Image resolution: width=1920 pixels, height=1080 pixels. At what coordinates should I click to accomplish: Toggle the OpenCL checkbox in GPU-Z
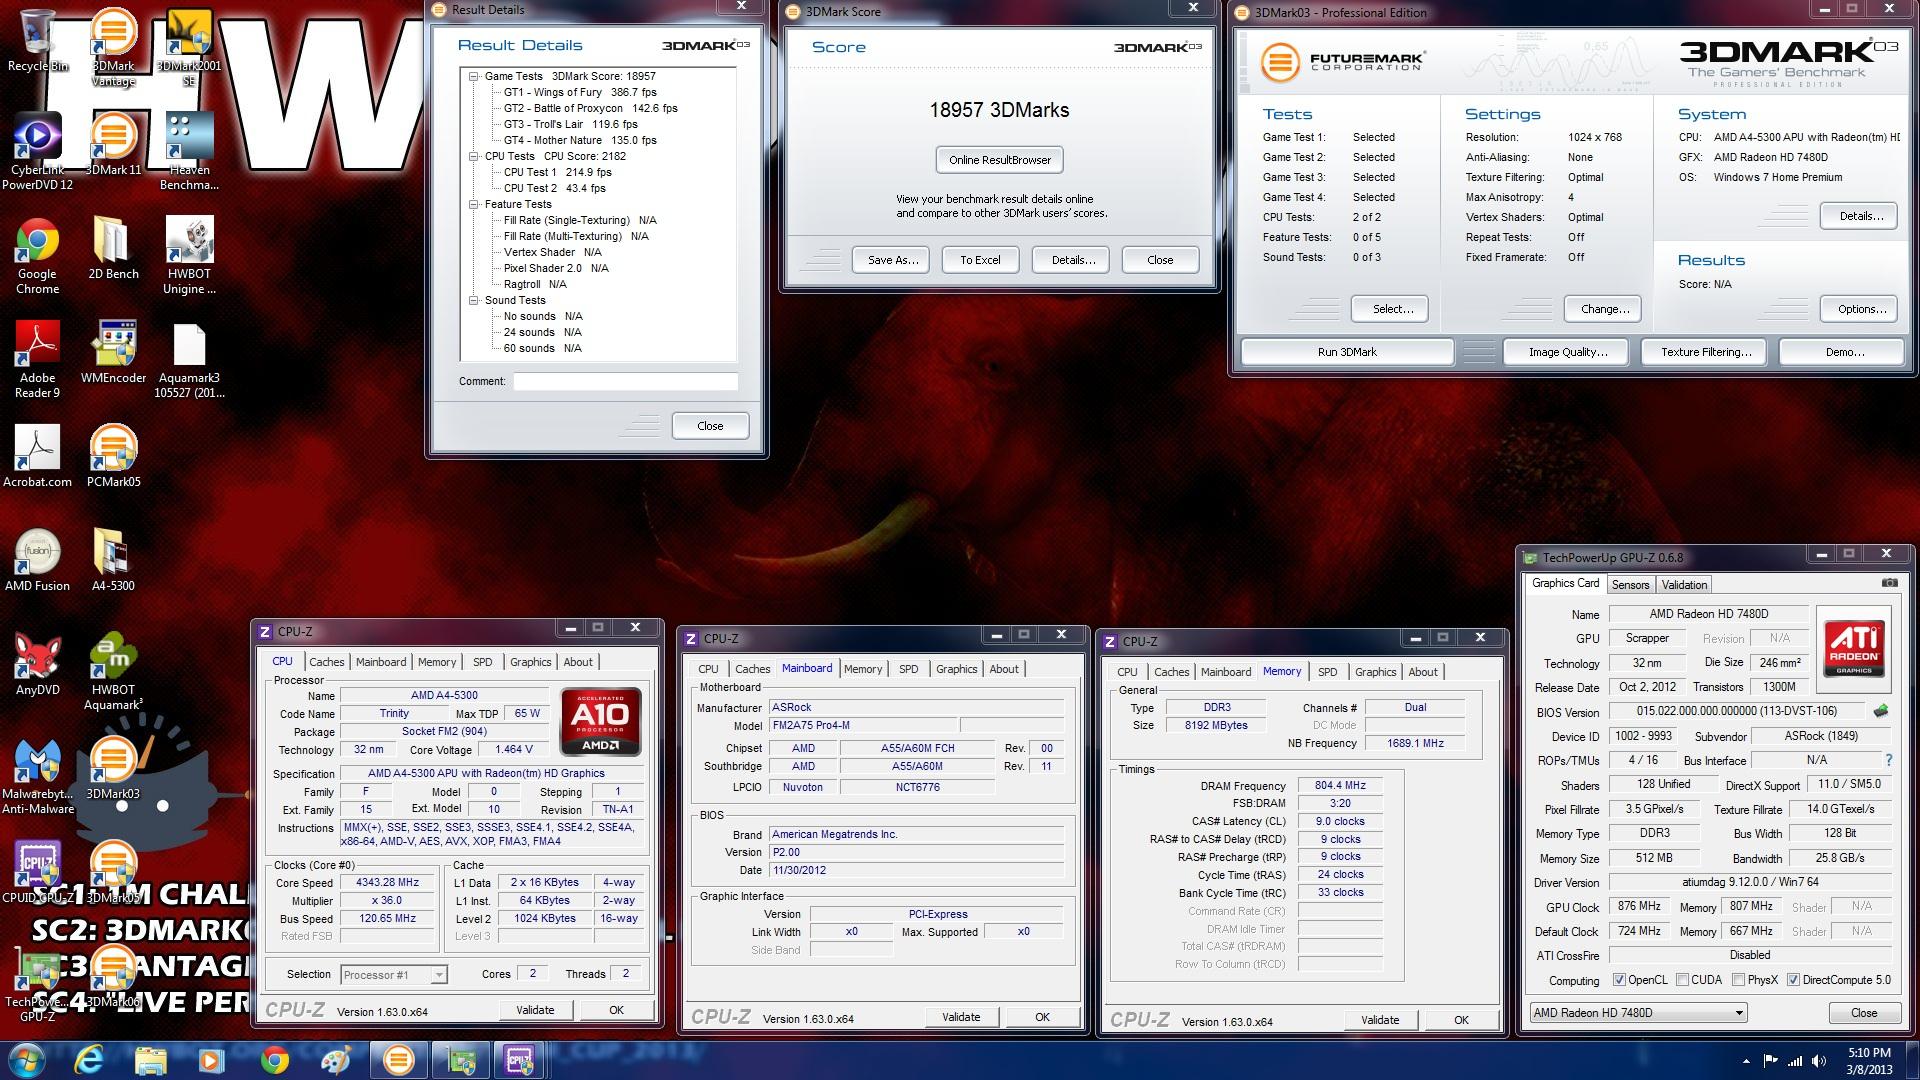pos(1619,980)
